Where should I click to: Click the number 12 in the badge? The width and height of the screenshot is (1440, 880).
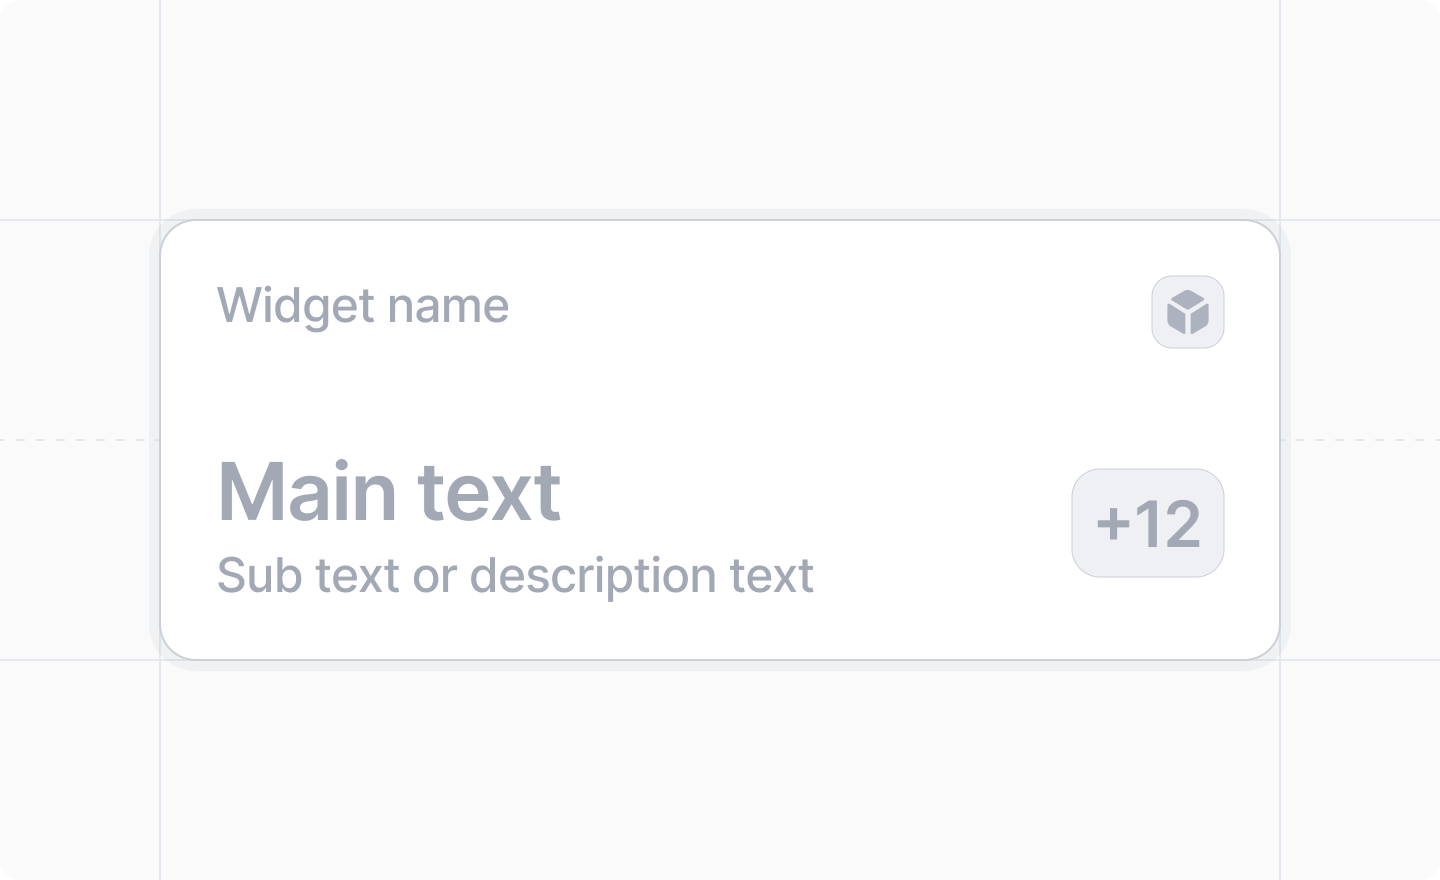1168,524
